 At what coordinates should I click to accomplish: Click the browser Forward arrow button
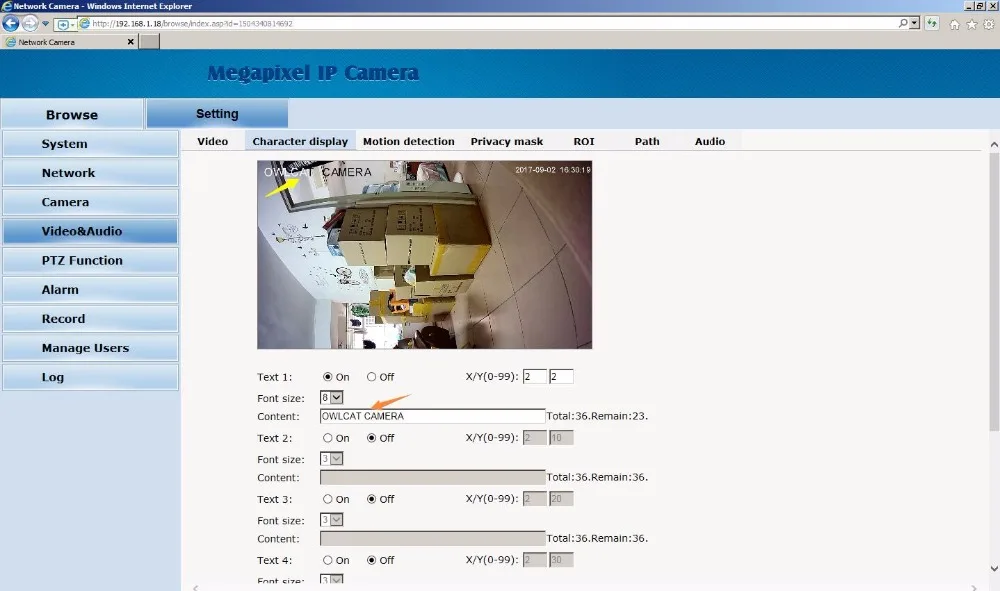point(29,24)
